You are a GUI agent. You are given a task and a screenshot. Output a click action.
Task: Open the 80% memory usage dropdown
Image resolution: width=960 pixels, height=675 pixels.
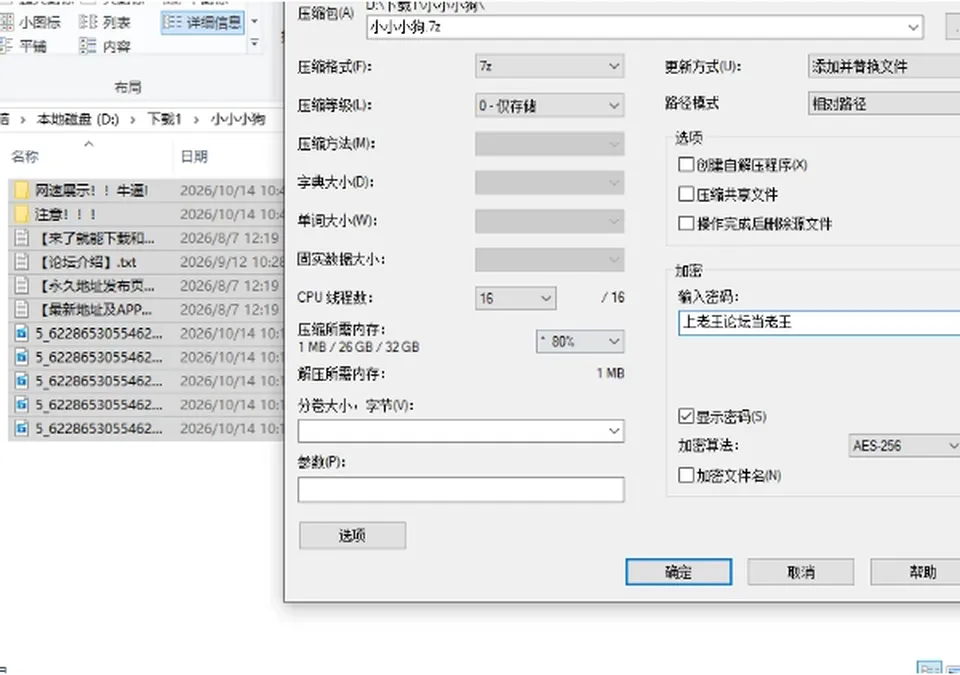(580, 342)
